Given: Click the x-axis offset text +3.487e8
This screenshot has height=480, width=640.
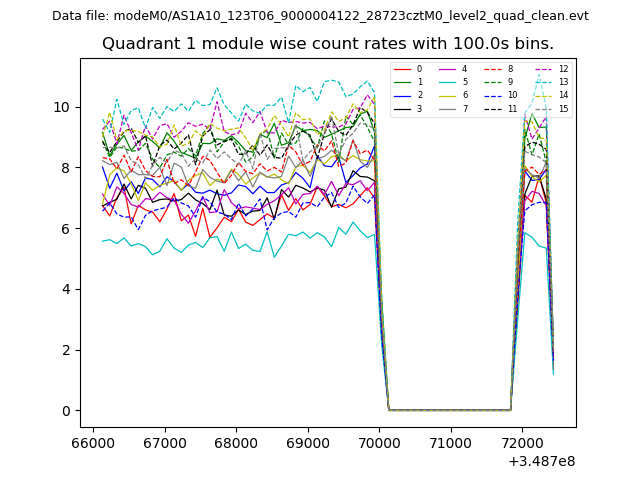Looking at the screenshot, I should point(539,461).
